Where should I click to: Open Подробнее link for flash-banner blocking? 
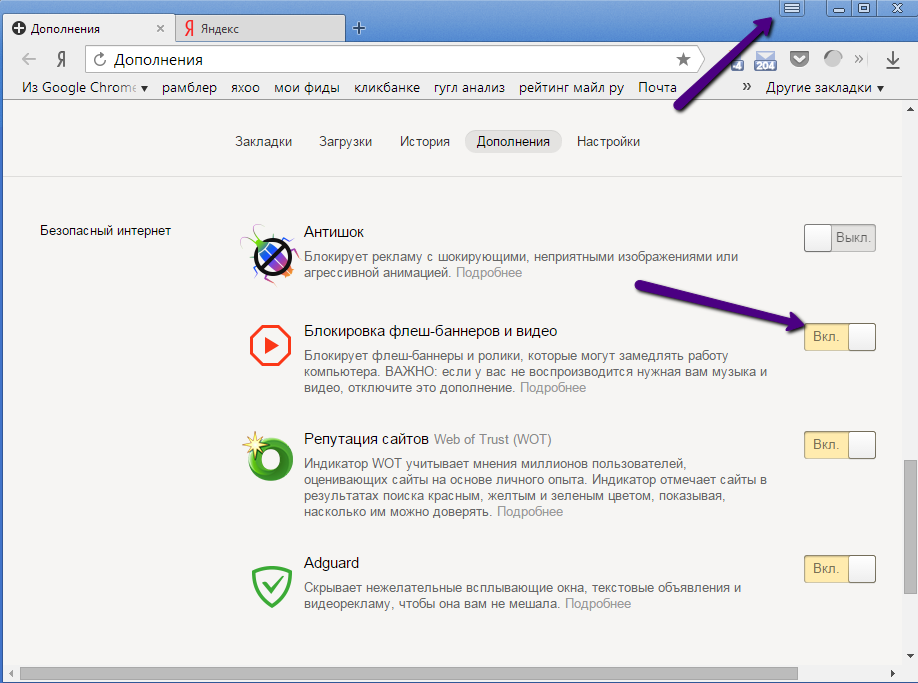pos(553,388)
